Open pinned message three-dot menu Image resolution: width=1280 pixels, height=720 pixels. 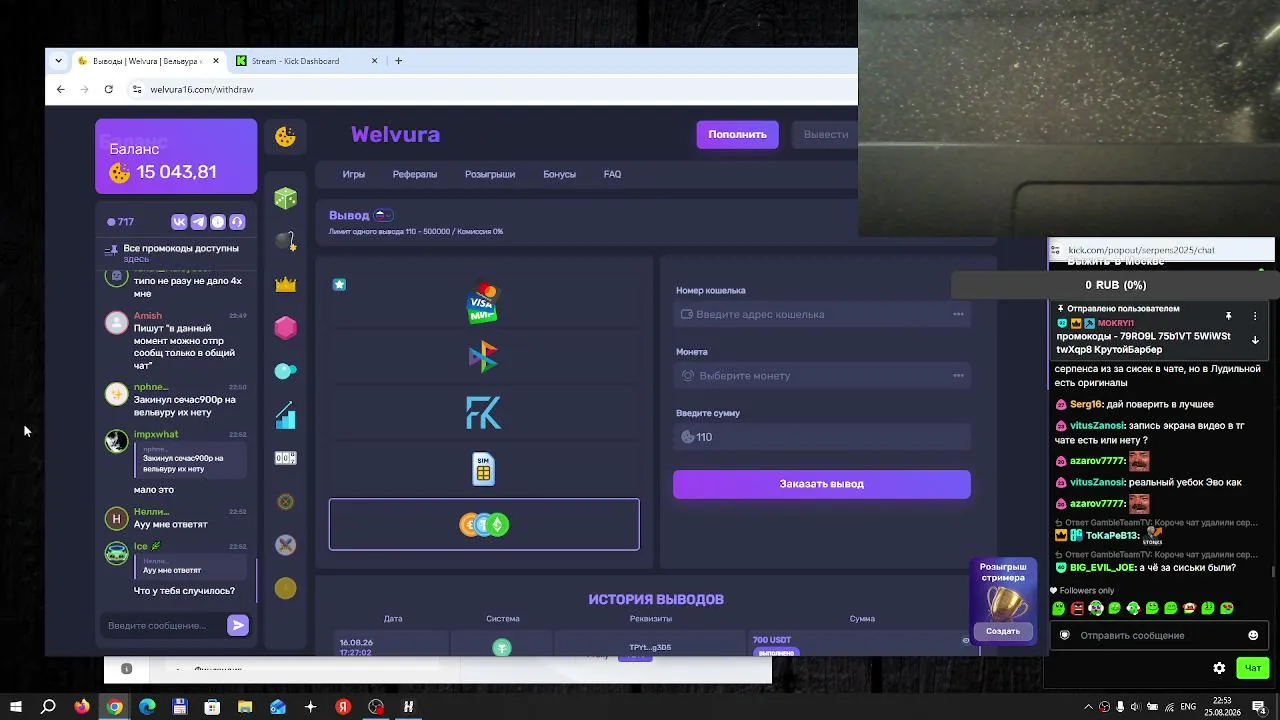[x=1255, y=316]
